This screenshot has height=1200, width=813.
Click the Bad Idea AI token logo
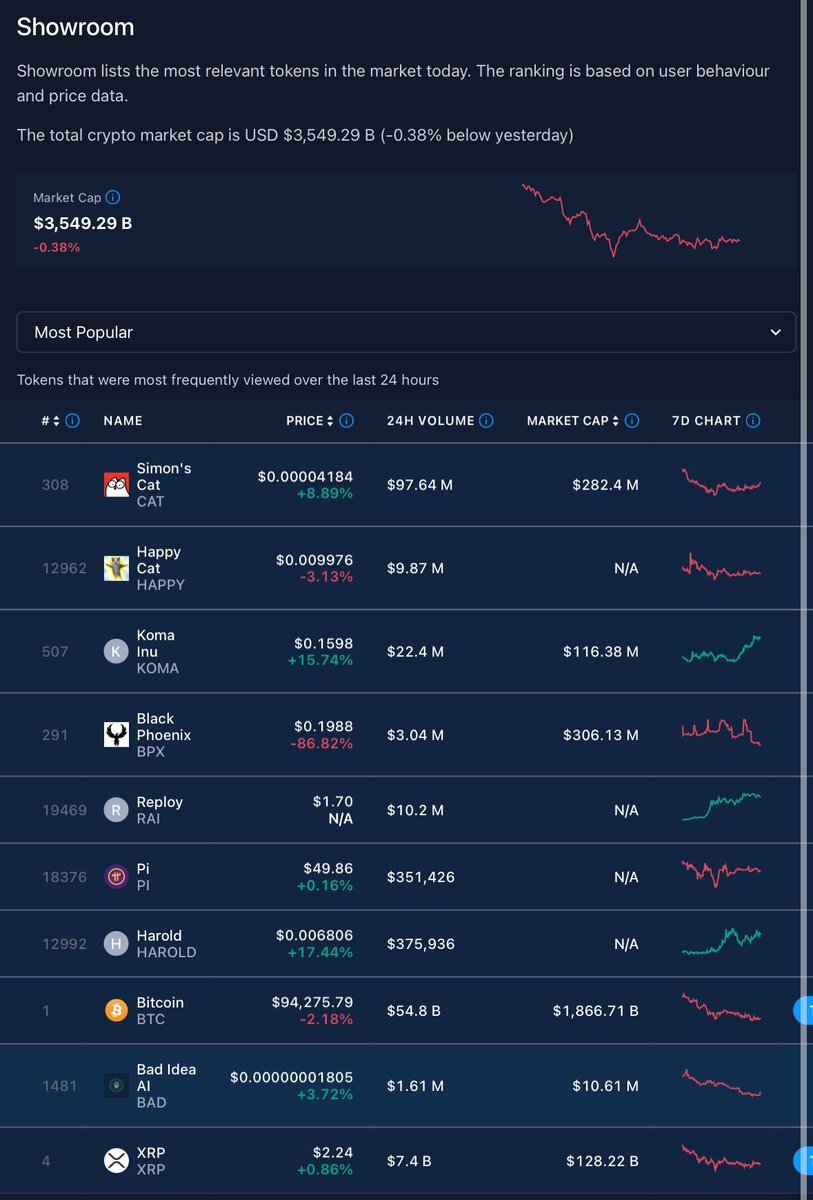117,1086
